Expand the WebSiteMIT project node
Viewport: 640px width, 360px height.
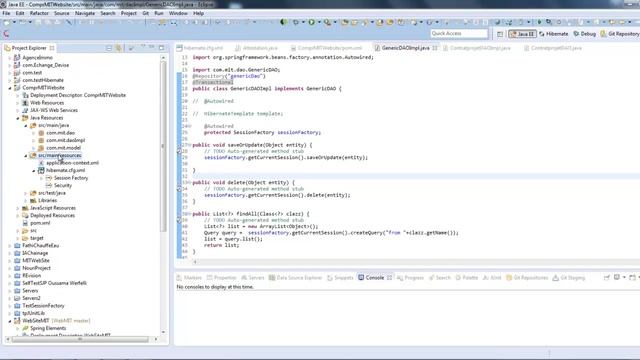coord(10,321)
